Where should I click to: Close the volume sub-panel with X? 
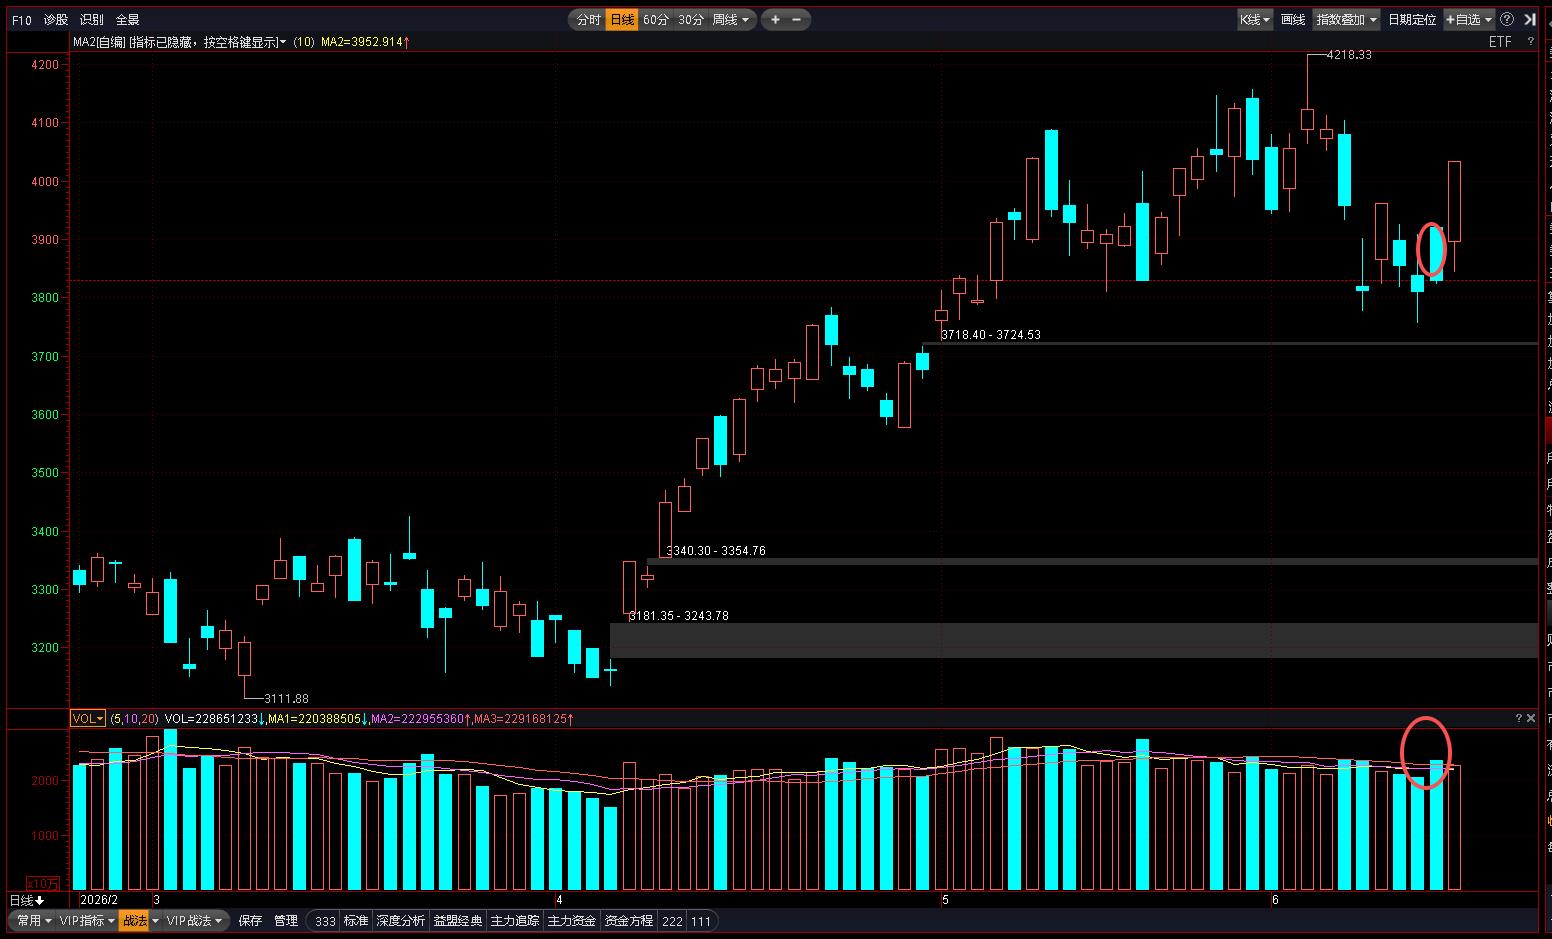[x=1531, y=718]
